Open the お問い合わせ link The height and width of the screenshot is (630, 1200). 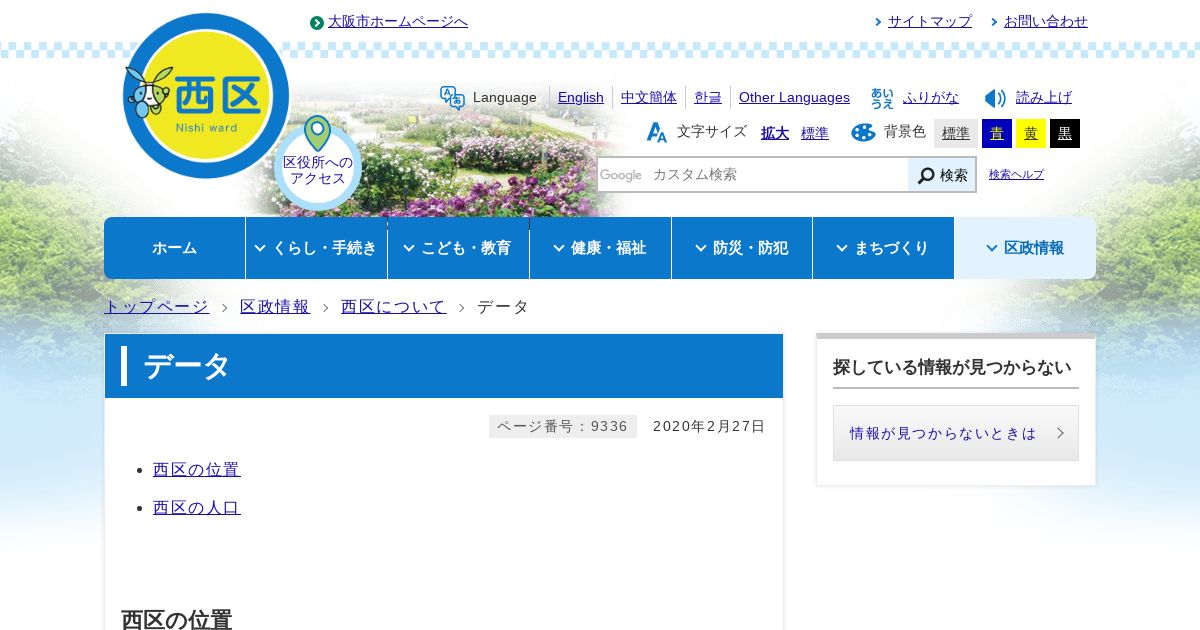click(x=1046, y=22)
